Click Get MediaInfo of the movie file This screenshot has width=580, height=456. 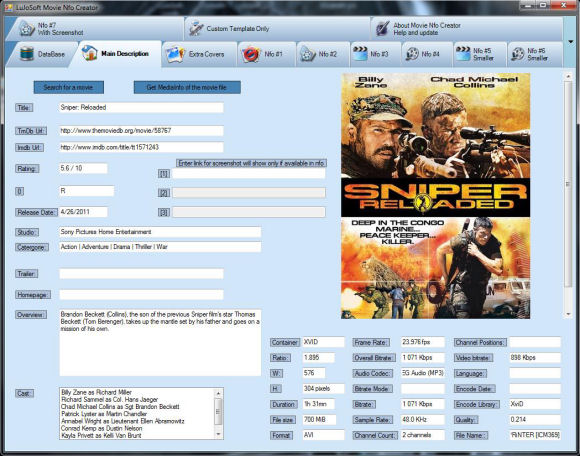point(187,87)
